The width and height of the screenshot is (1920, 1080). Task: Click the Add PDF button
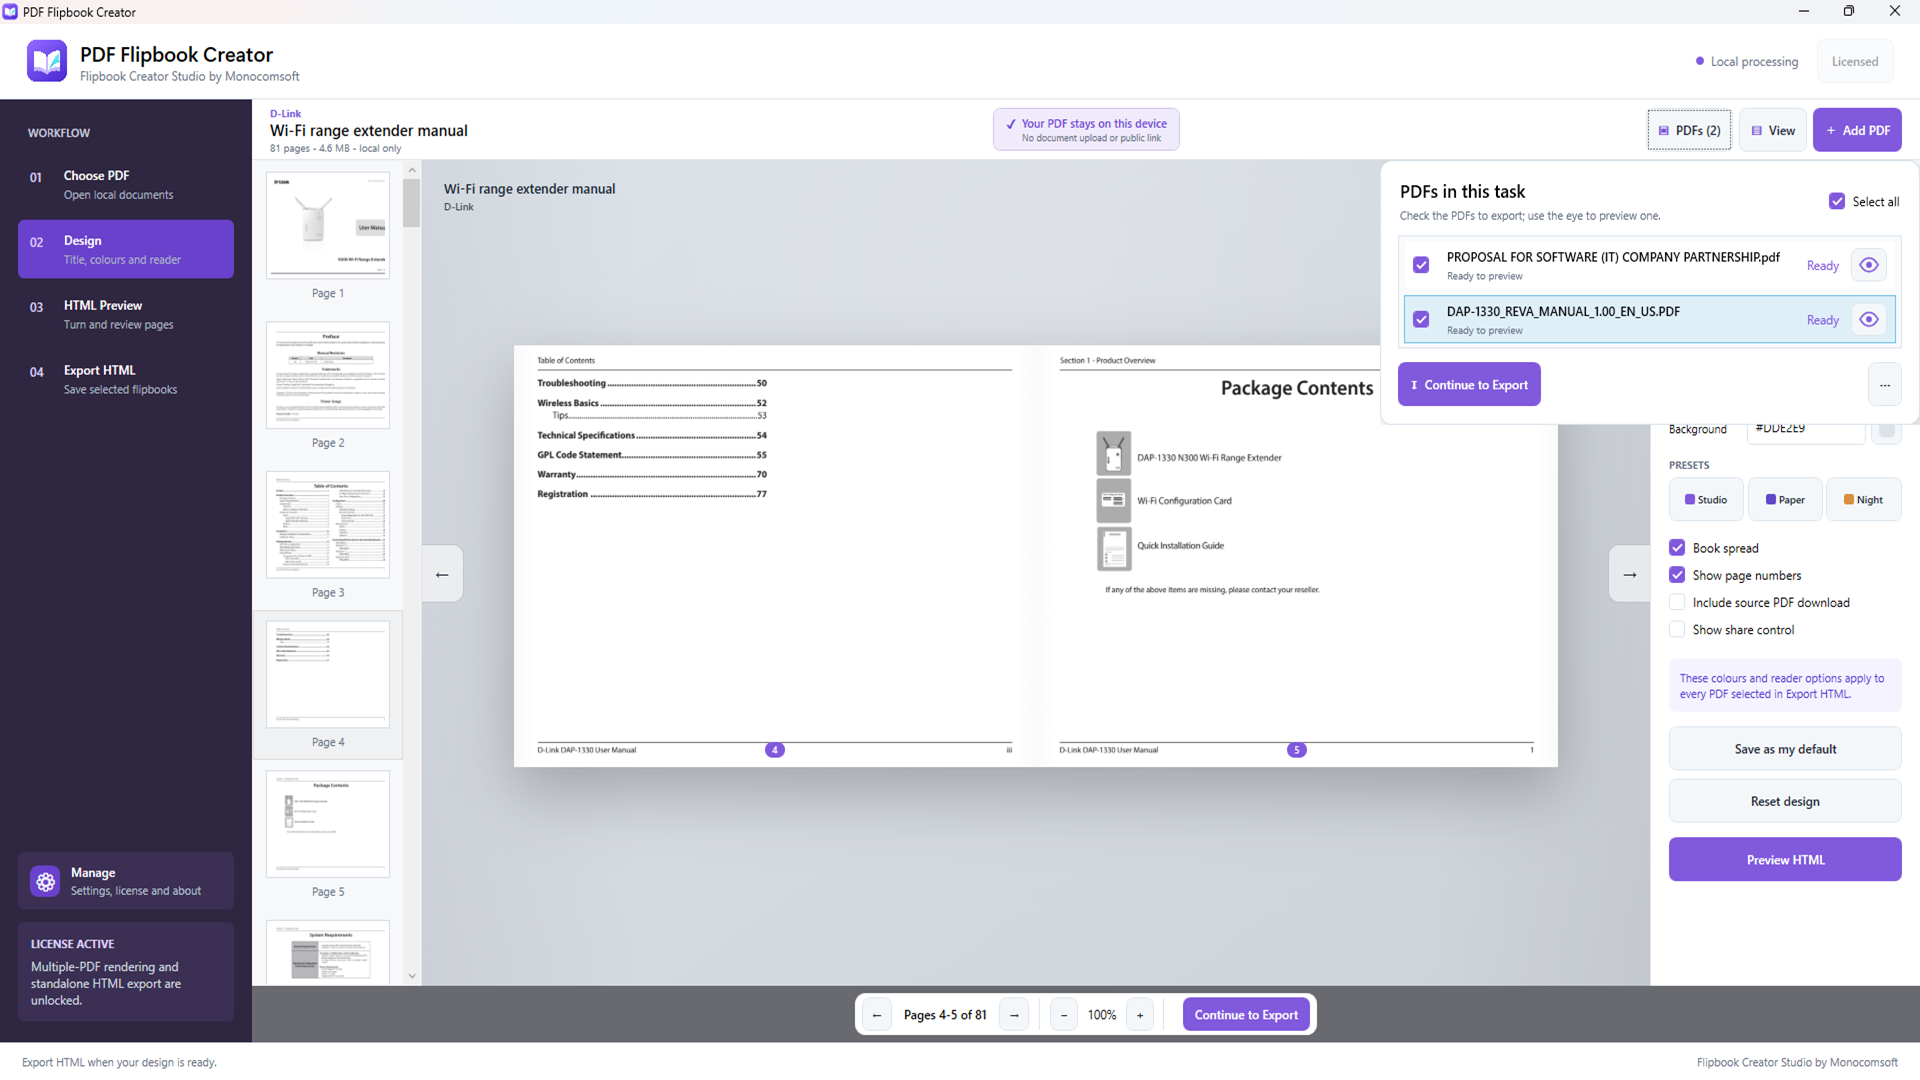[1857, 130]
